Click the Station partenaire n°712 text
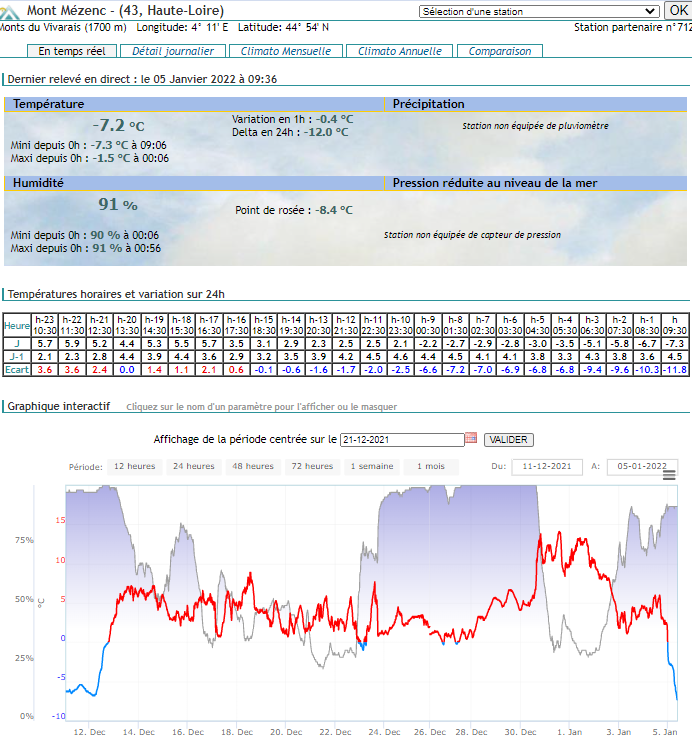This screenshot has width=692, height=741. point(633,27)
